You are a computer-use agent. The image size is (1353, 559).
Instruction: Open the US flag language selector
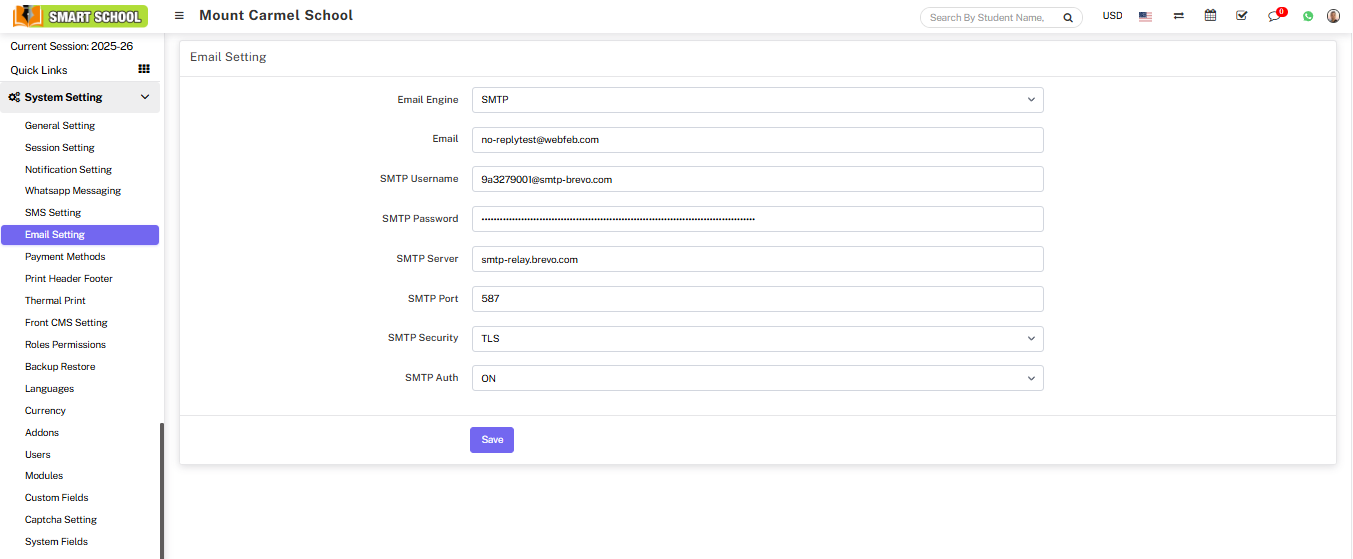[x=1145, y=17]
